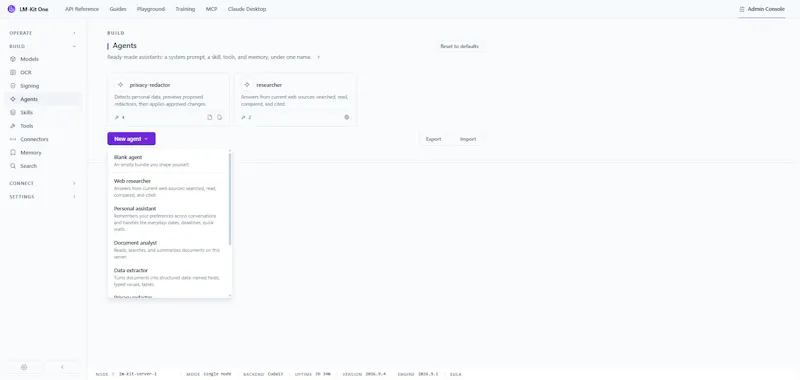Click the privacy-redactor agent sparkle icon
Screen dimensions: 800x380
120,85
